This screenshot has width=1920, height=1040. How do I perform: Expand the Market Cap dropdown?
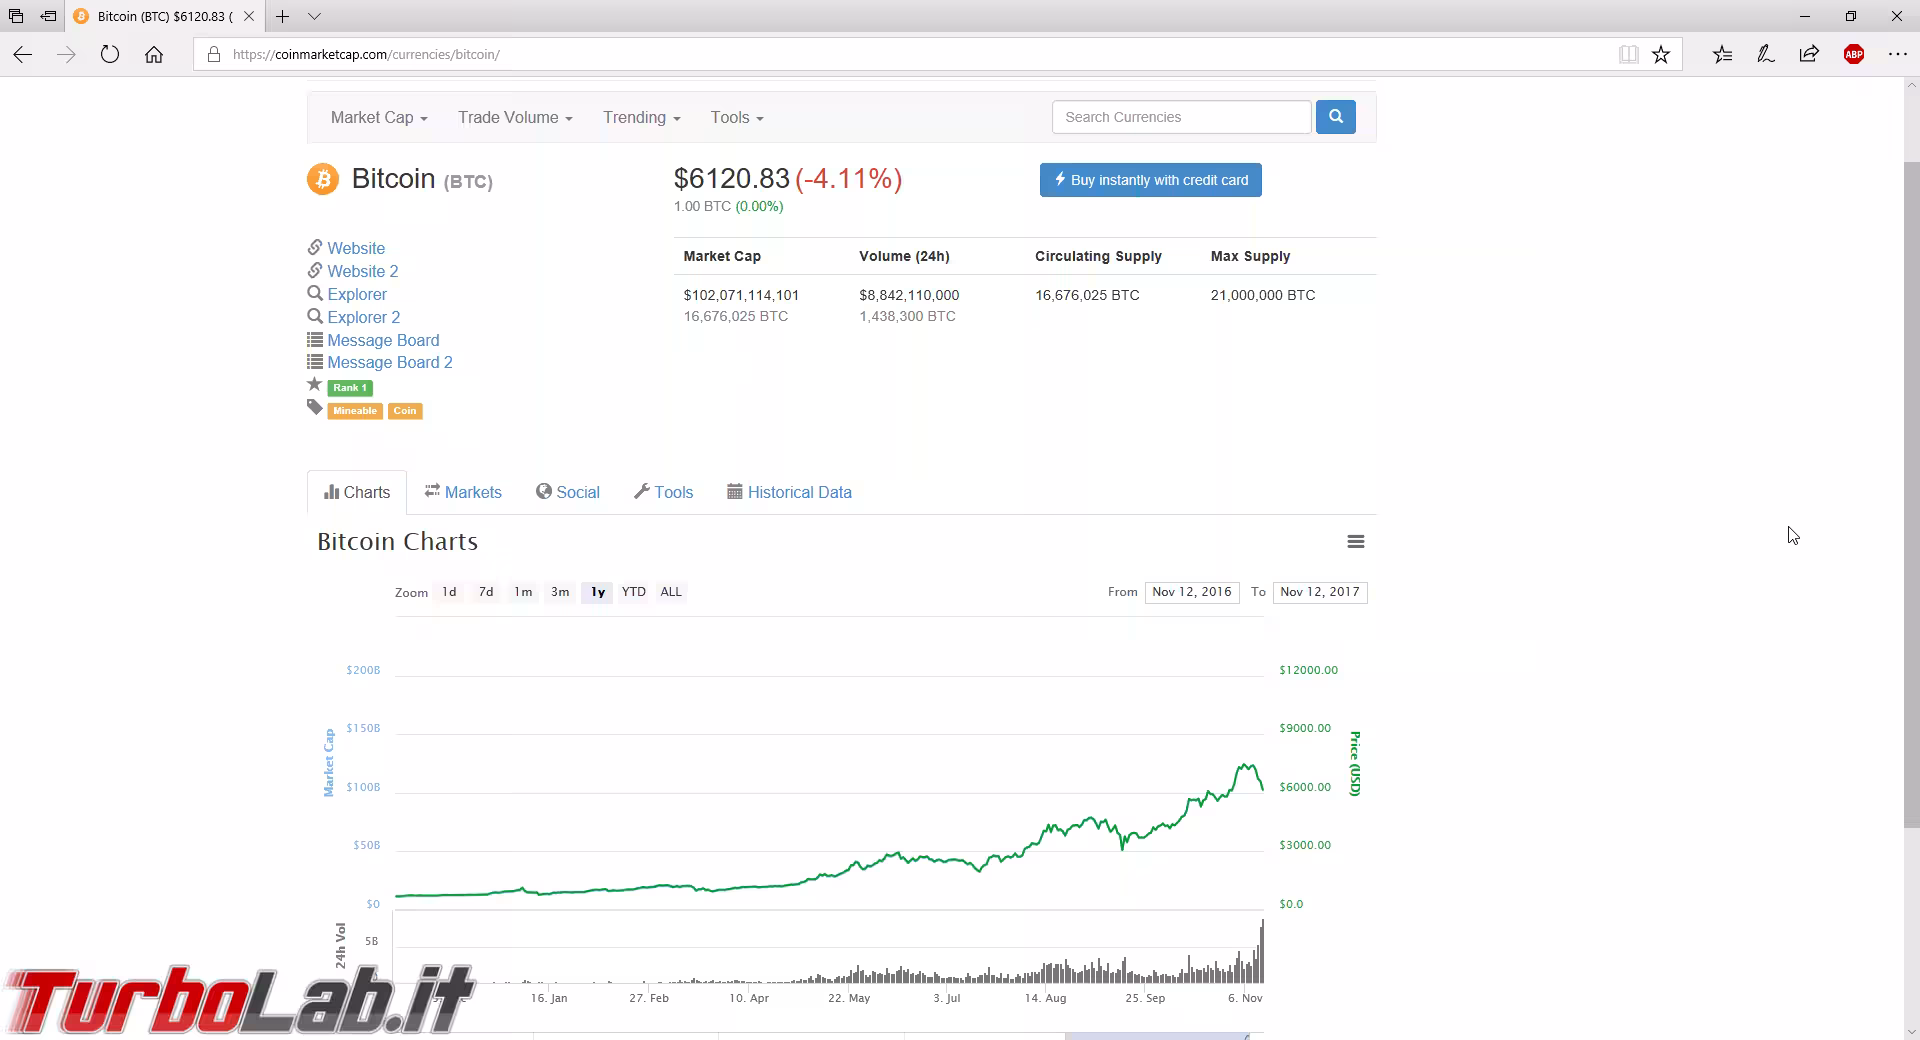379,118
